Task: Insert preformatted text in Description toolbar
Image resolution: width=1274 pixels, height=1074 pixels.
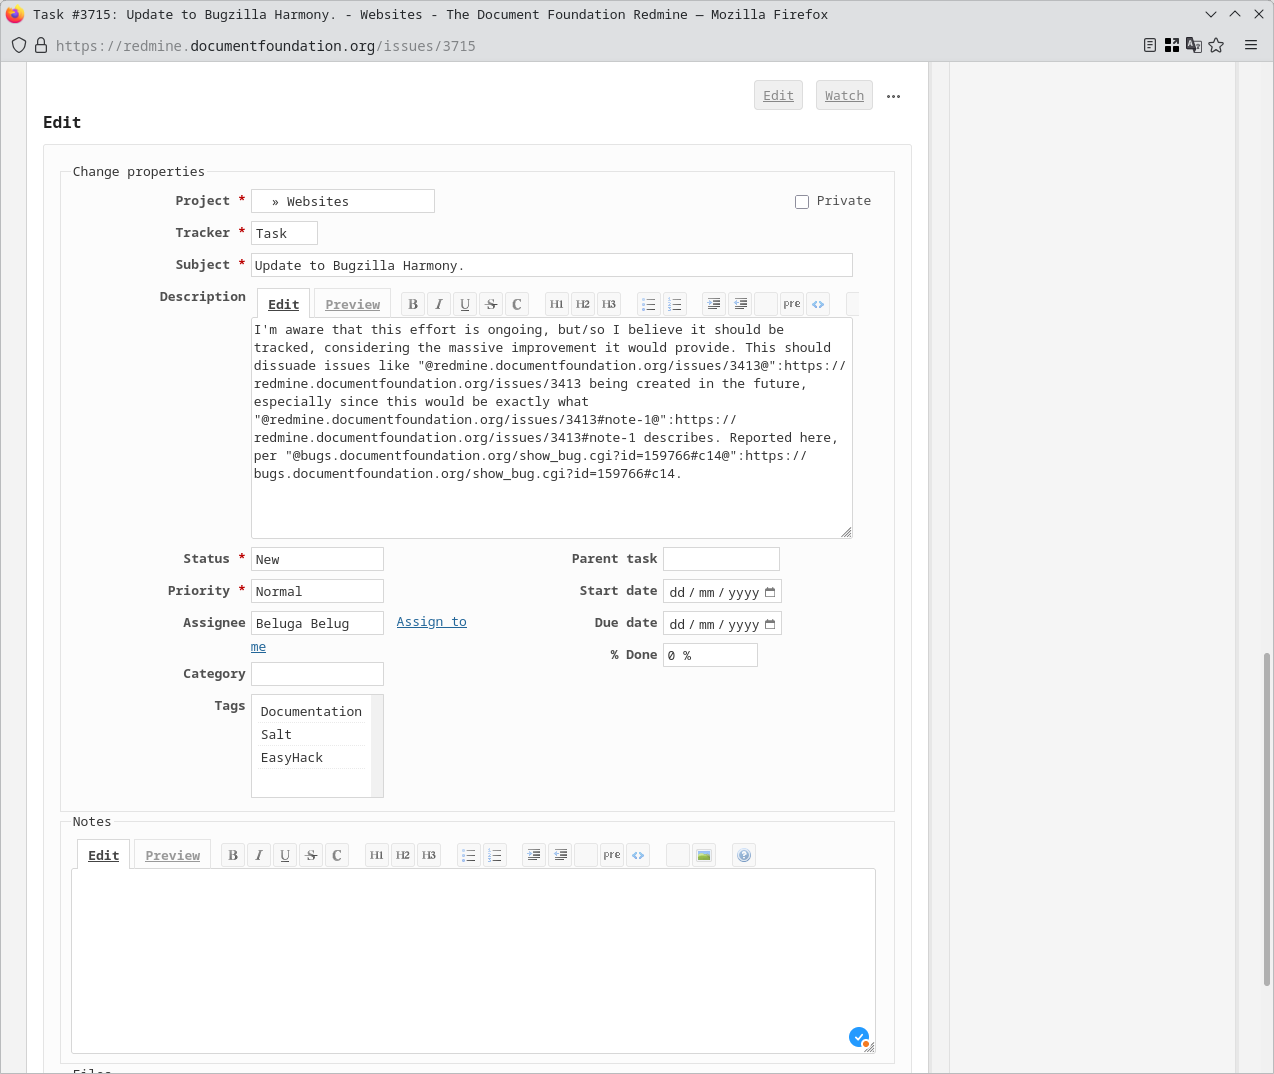Action: (x=792, y=304)
